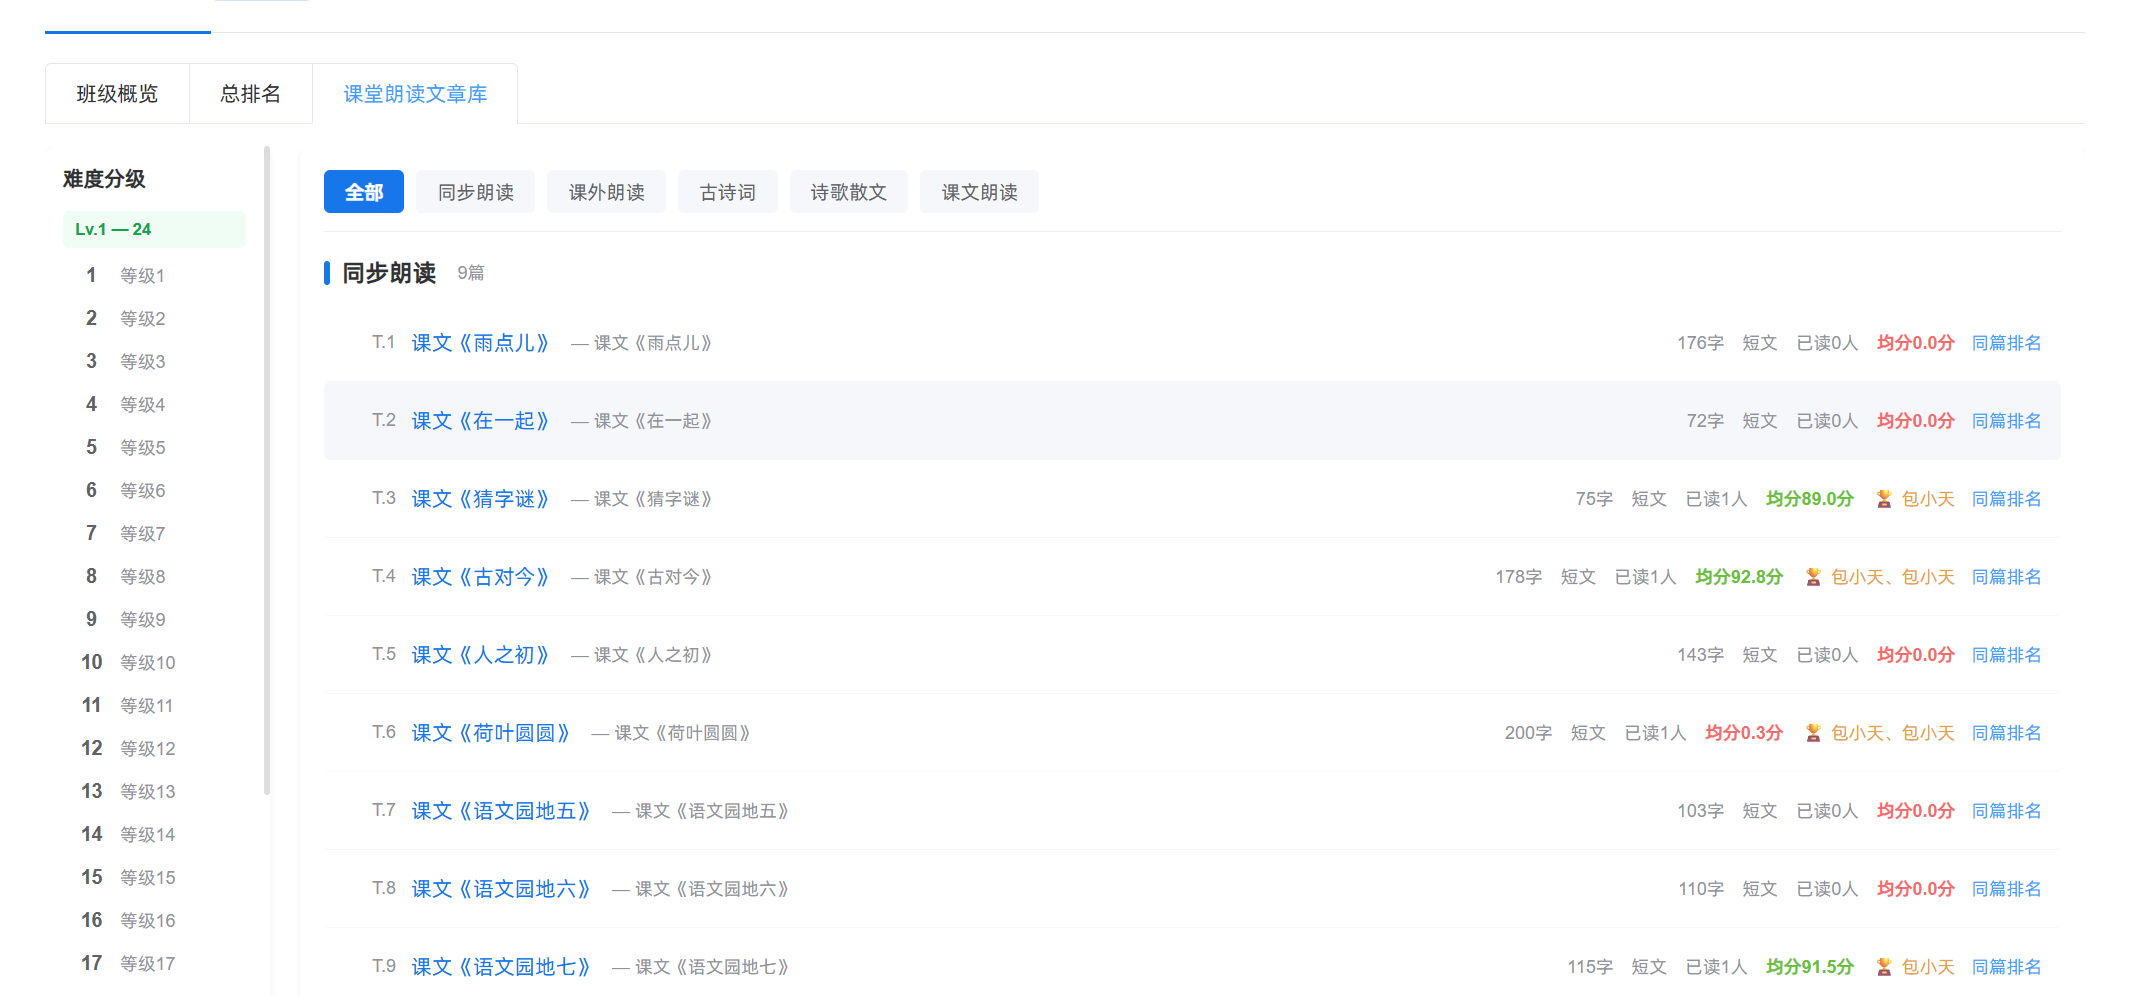Choose difficulty 等级2
The image size is (2139, 996).
pyautogui.click(x=142, y=318)
